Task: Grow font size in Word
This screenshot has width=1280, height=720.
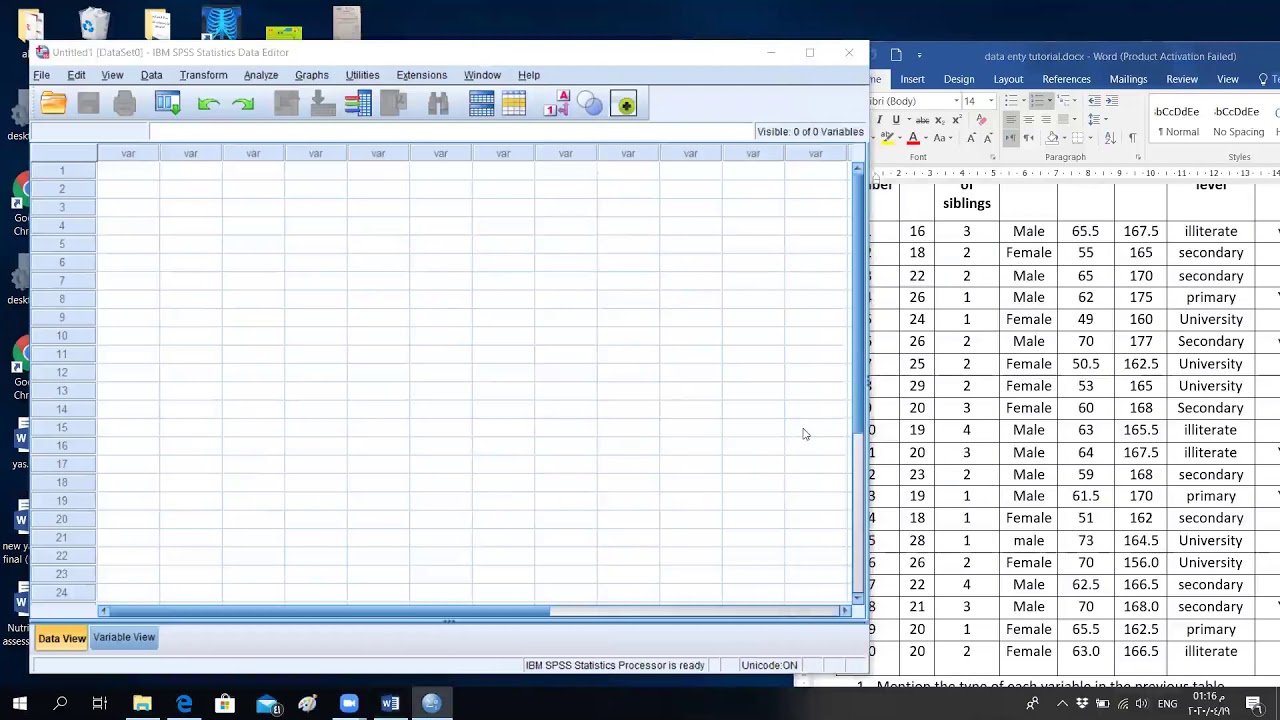Action: point(971,138)
